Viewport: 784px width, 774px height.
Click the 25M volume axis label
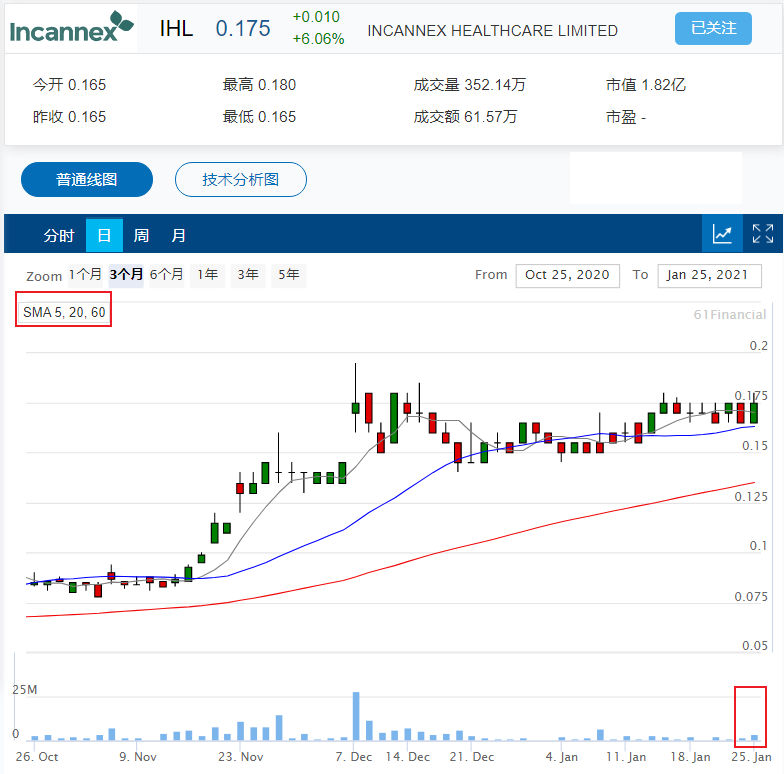(x=24, y=690)
